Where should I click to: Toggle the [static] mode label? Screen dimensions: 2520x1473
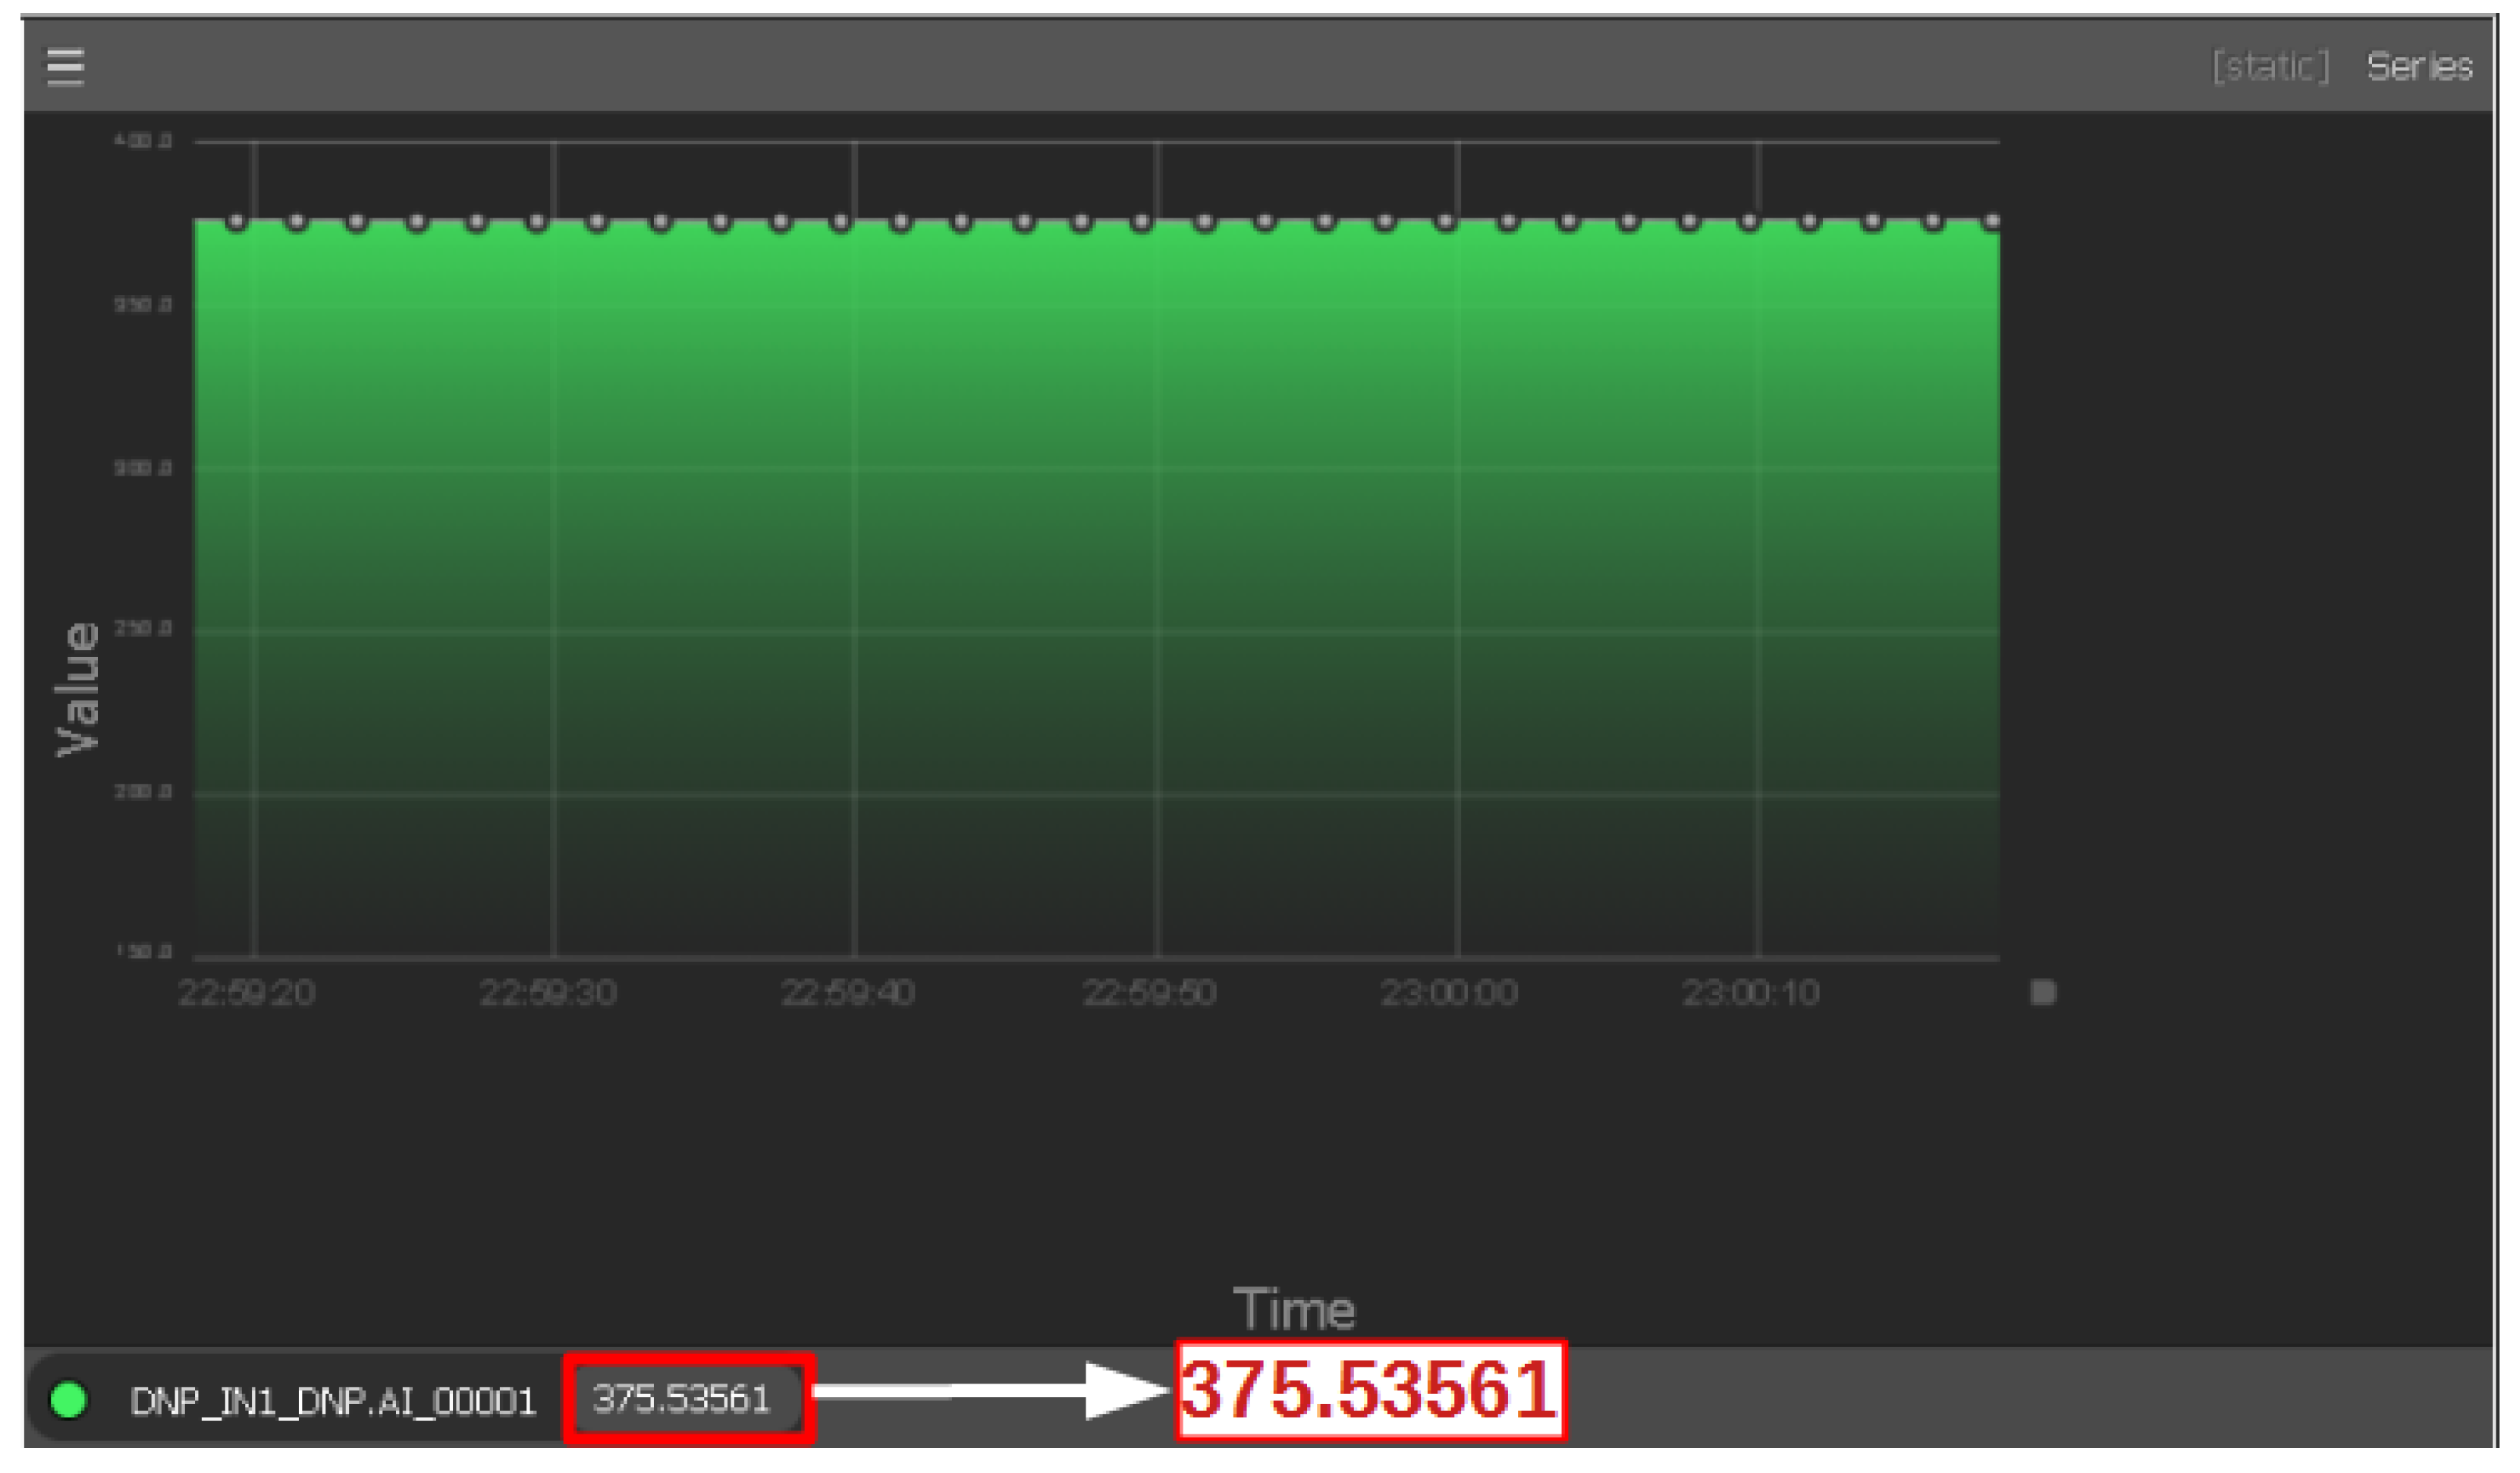[2270, 67]
